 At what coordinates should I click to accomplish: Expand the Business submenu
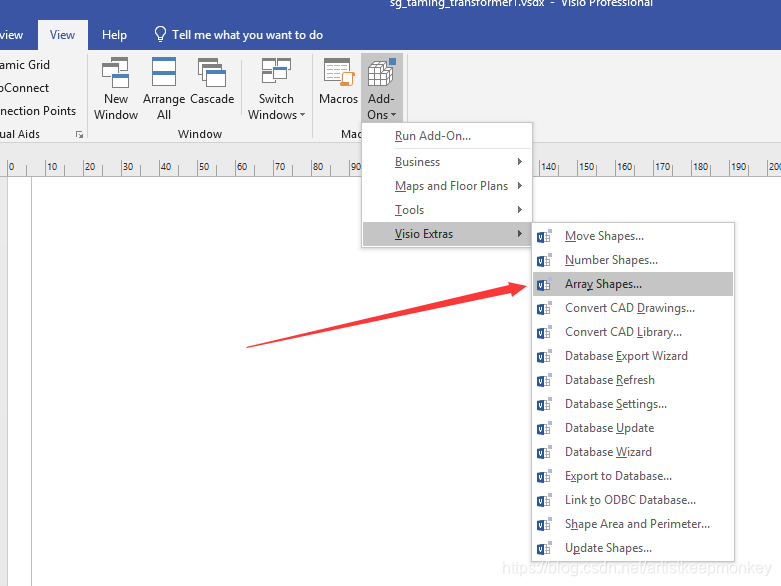[x=447, y=162]
